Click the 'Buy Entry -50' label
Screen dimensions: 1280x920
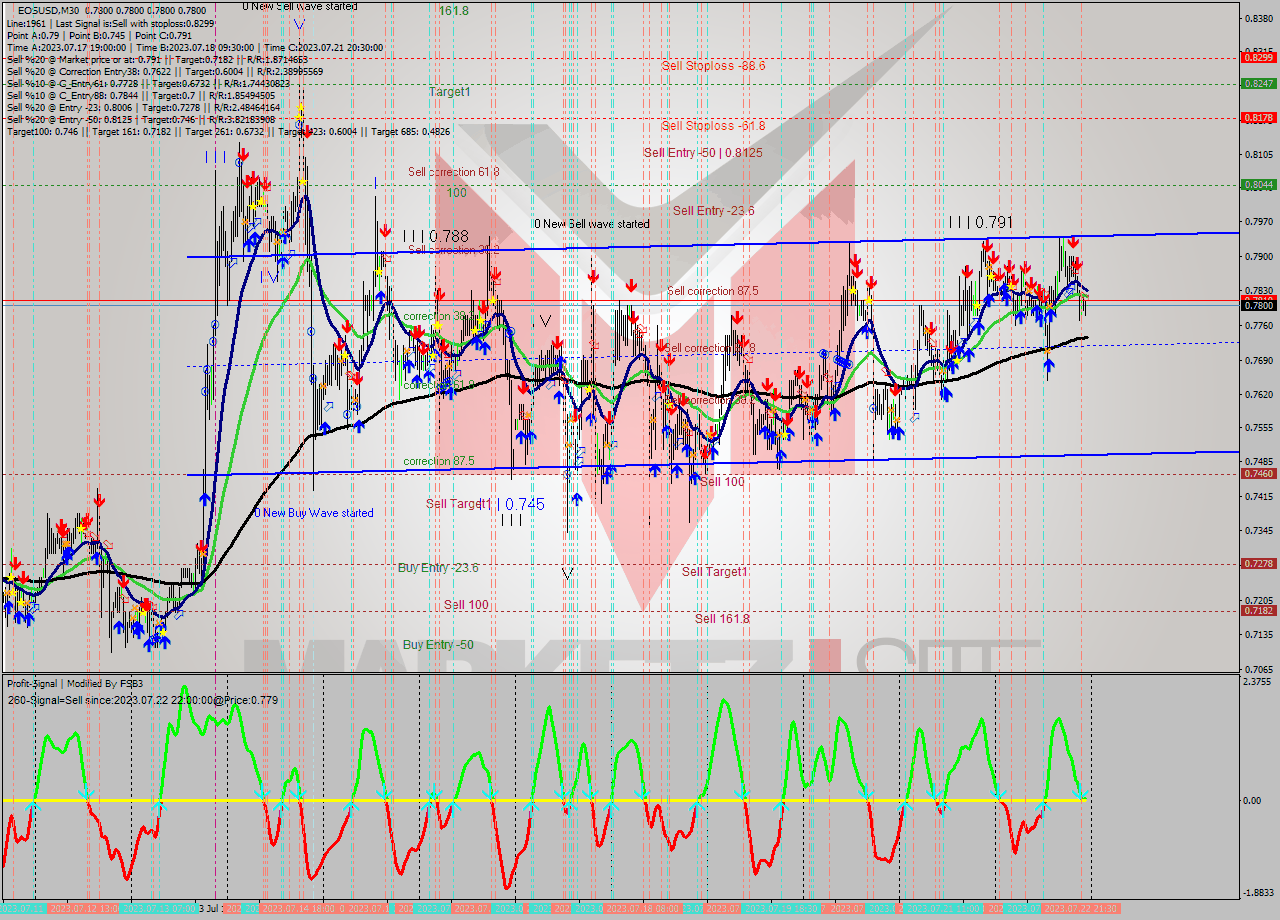[x=438, y=645]
